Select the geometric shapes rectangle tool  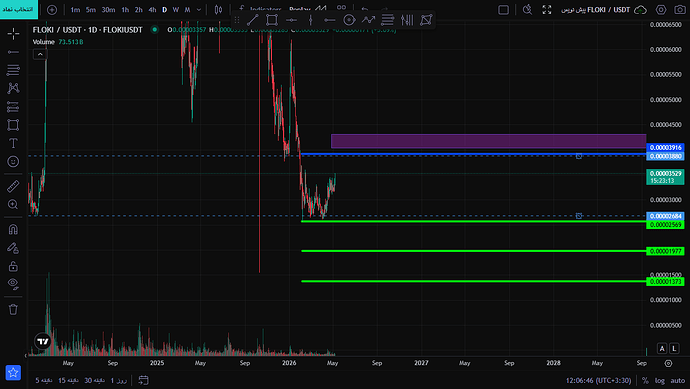pyautogui.click(x=13, y=125)
